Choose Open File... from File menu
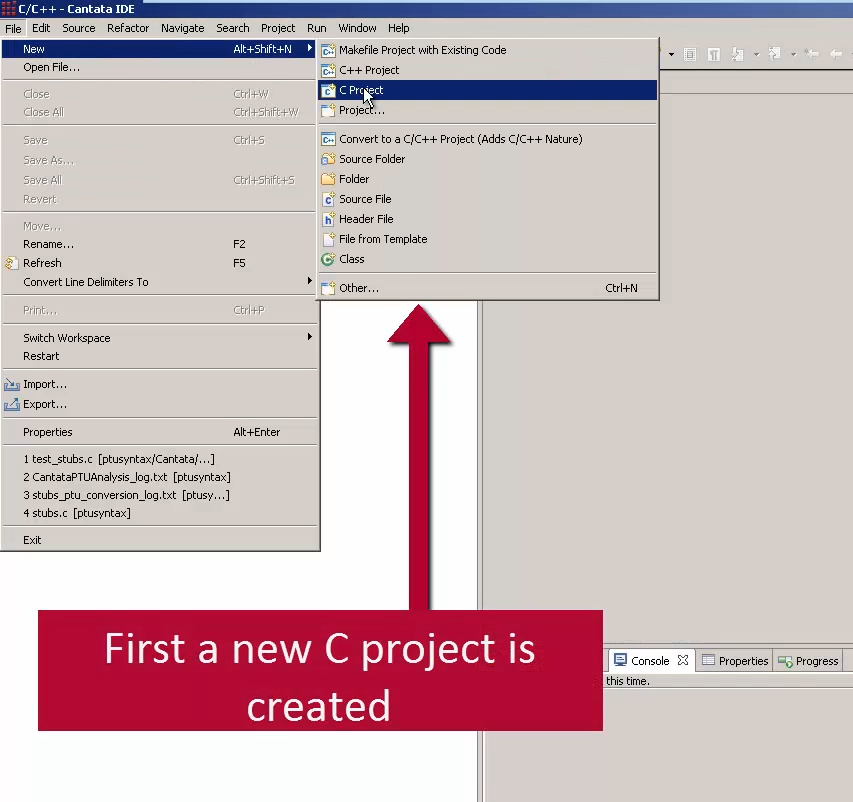This screenshot has width=853, height=802. tap(158, 67)
